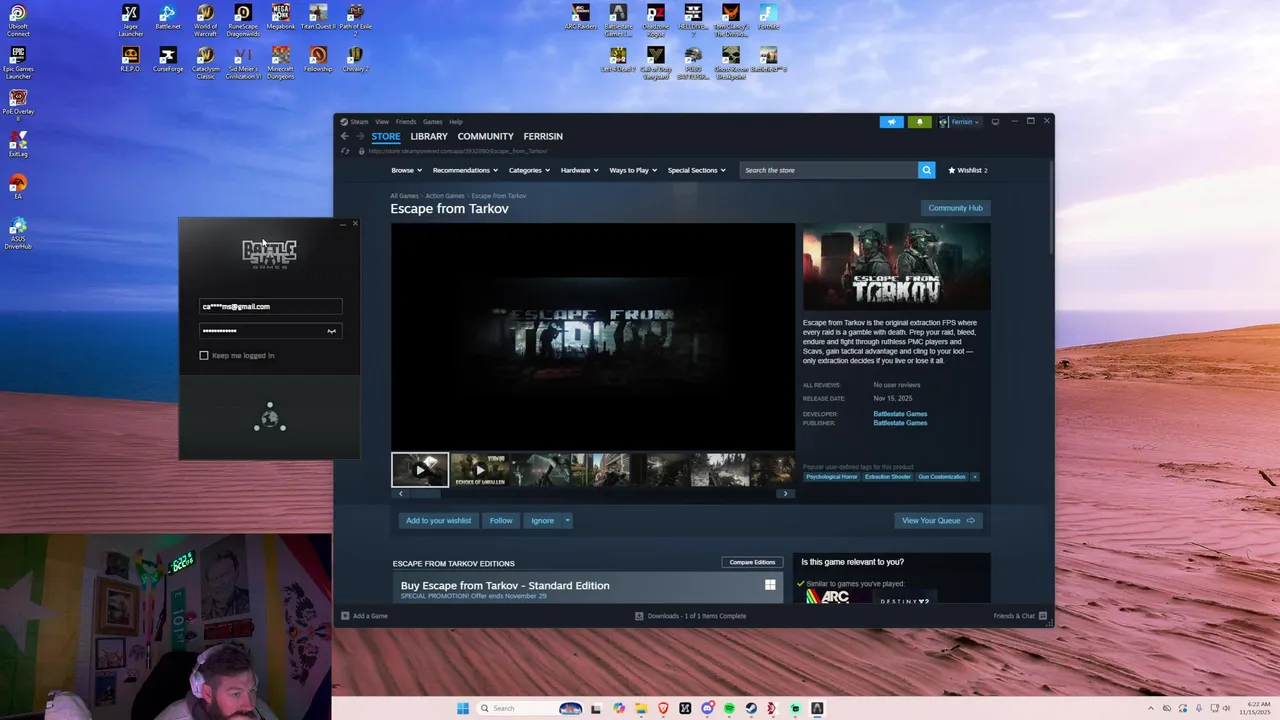Viewport: 1280px width, 720px height.
Task: Open the Epic Games Launcher desktop icon
Action: coord(18,62)
